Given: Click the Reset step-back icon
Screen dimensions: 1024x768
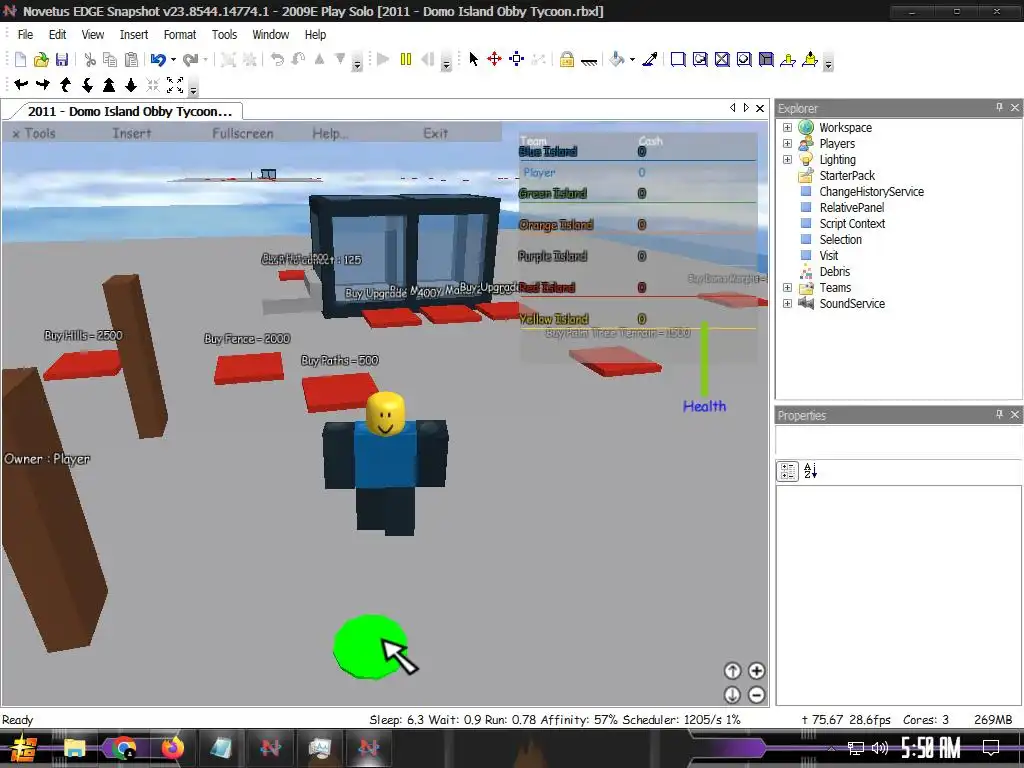Looking at the screenshot, I should (428, 59).
